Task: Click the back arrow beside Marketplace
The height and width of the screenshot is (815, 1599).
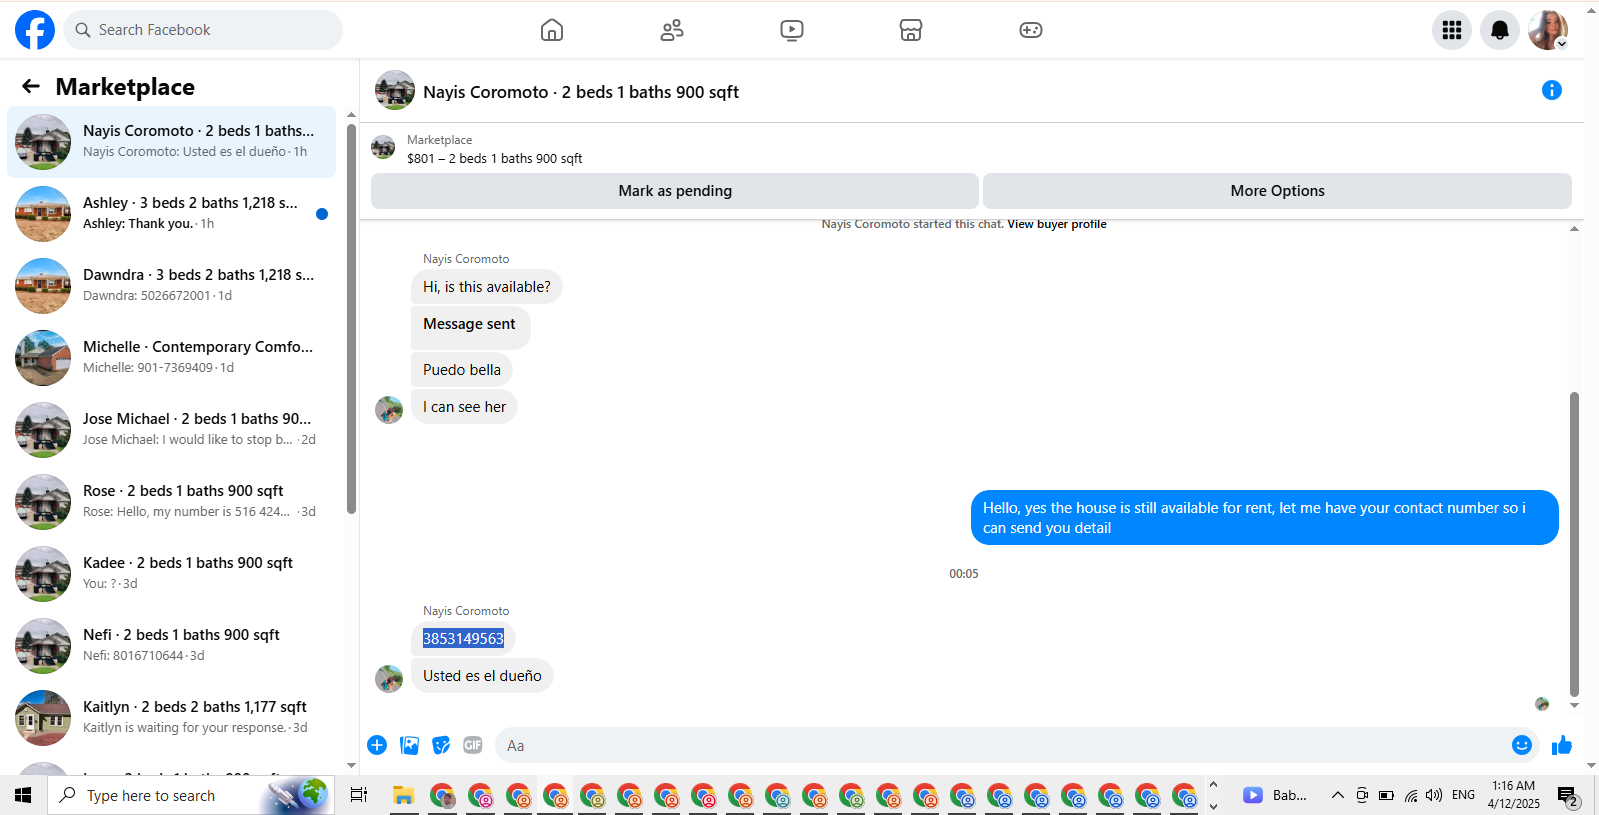Action: pos(31,87)
